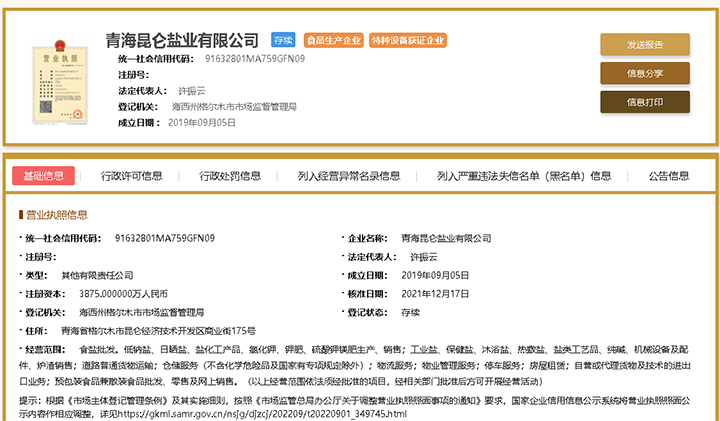The height and width of the screenshot is (421, 720).
Task: Go to the 列入经营异常名录信息 tab
Action: [349, 176]
